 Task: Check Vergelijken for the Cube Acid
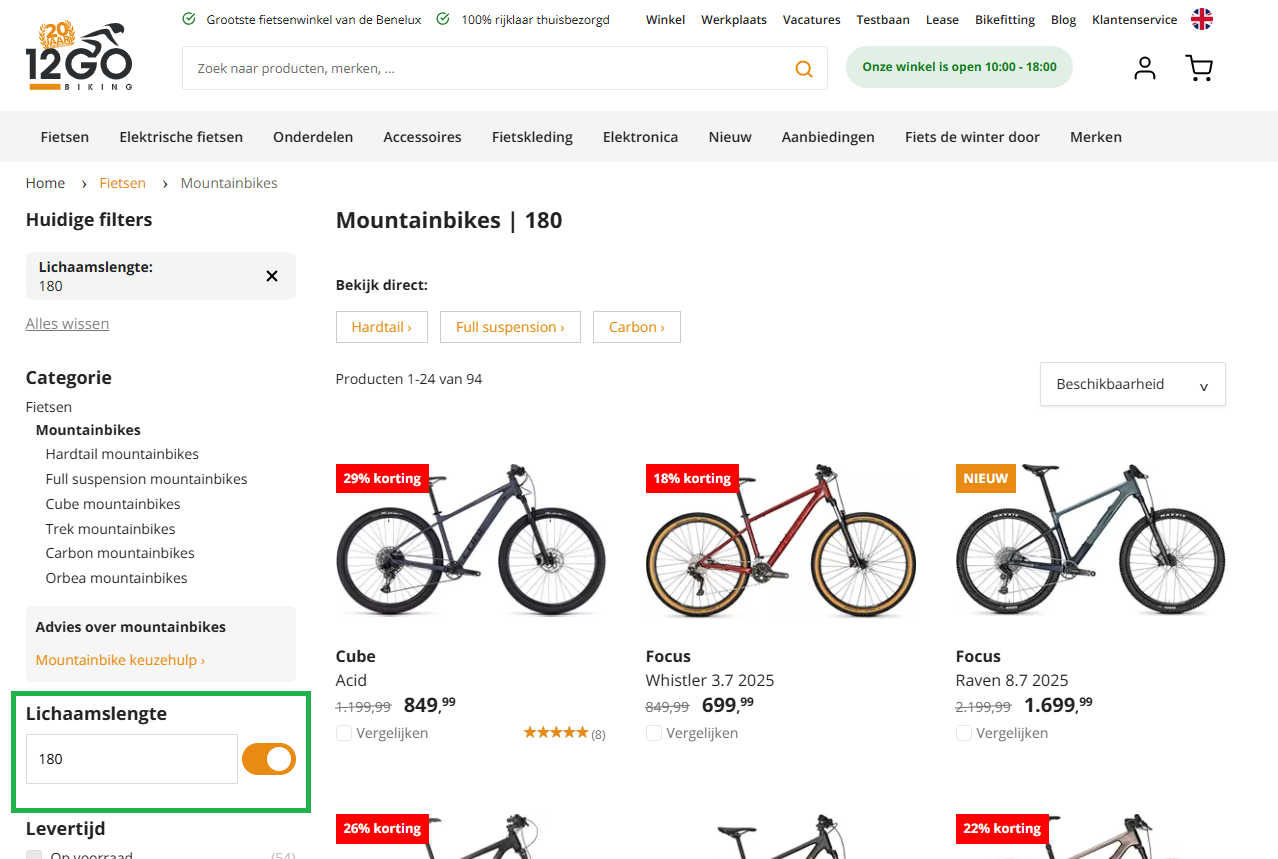(x=344, y=732)
